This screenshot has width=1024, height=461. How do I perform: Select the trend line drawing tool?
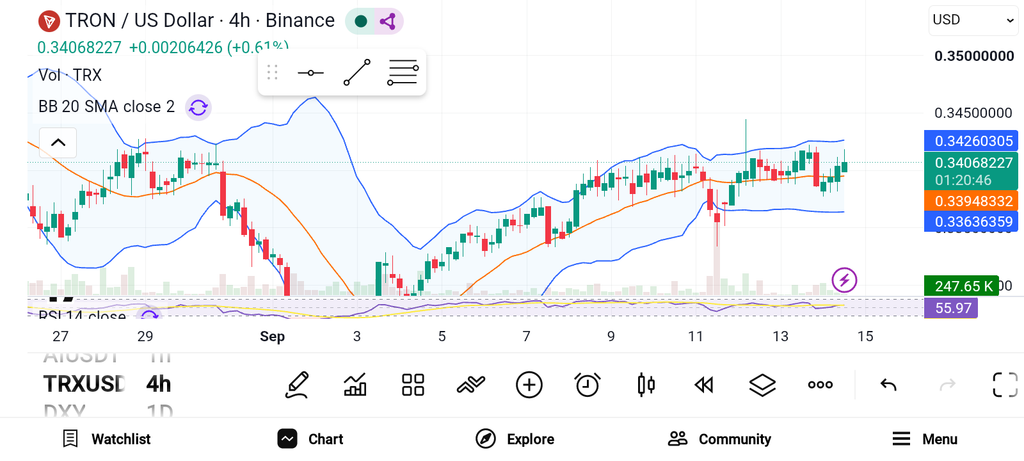[x=357, y=72]
